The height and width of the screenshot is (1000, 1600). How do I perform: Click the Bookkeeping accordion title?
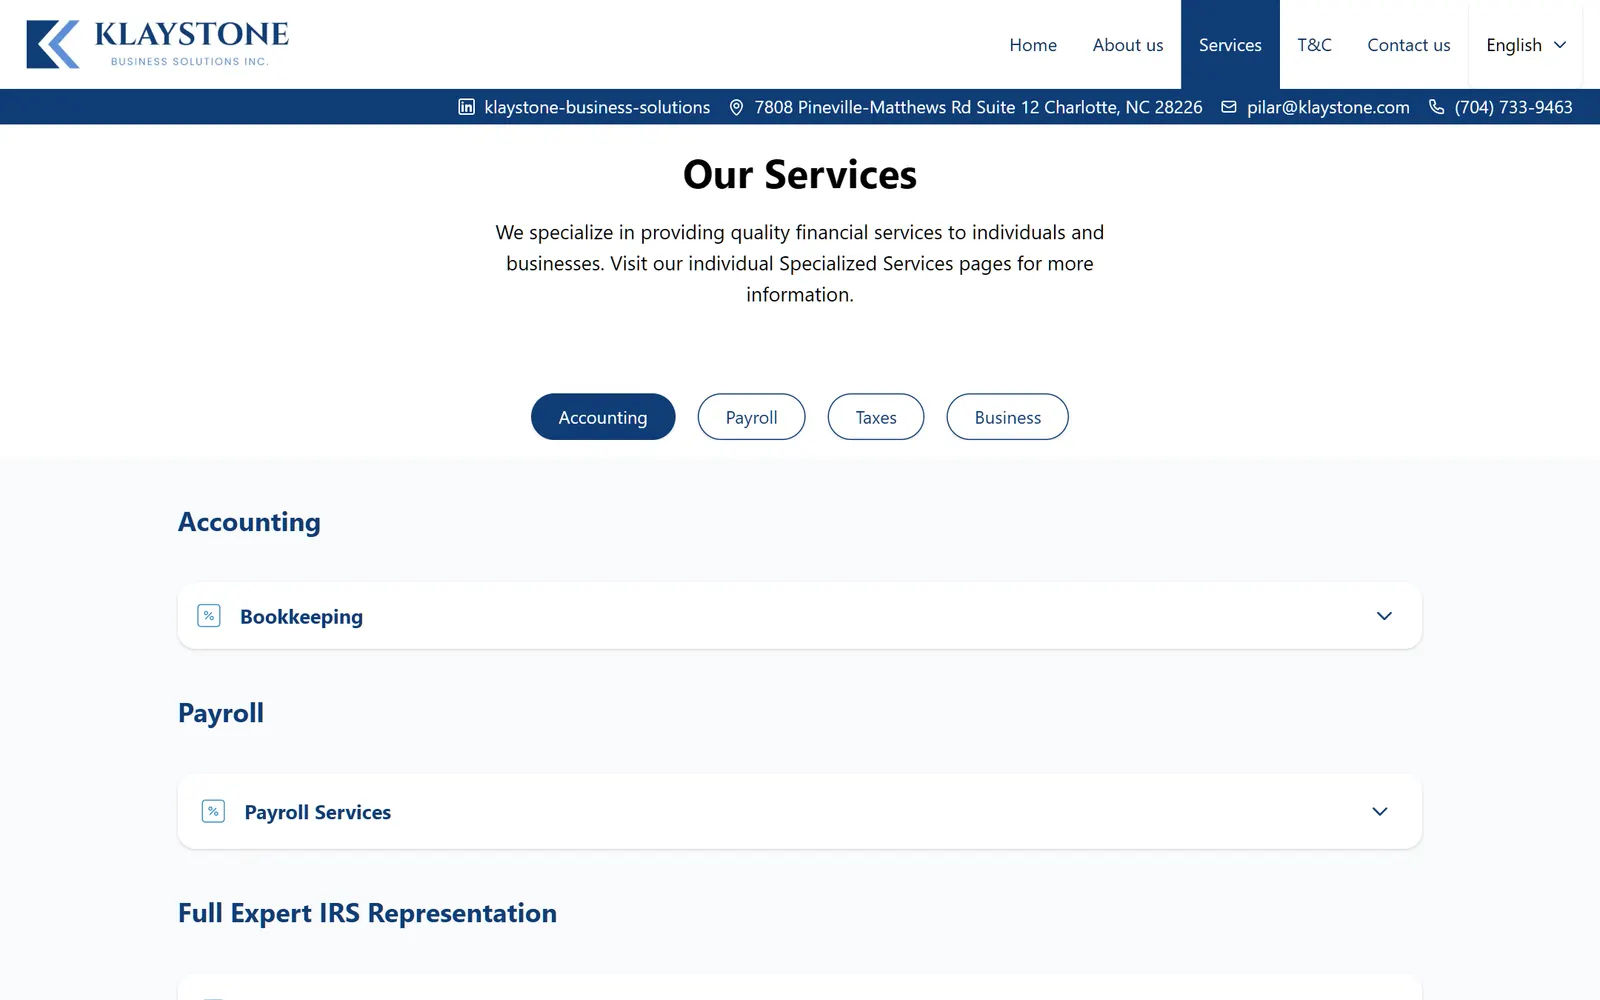[301, 617]
